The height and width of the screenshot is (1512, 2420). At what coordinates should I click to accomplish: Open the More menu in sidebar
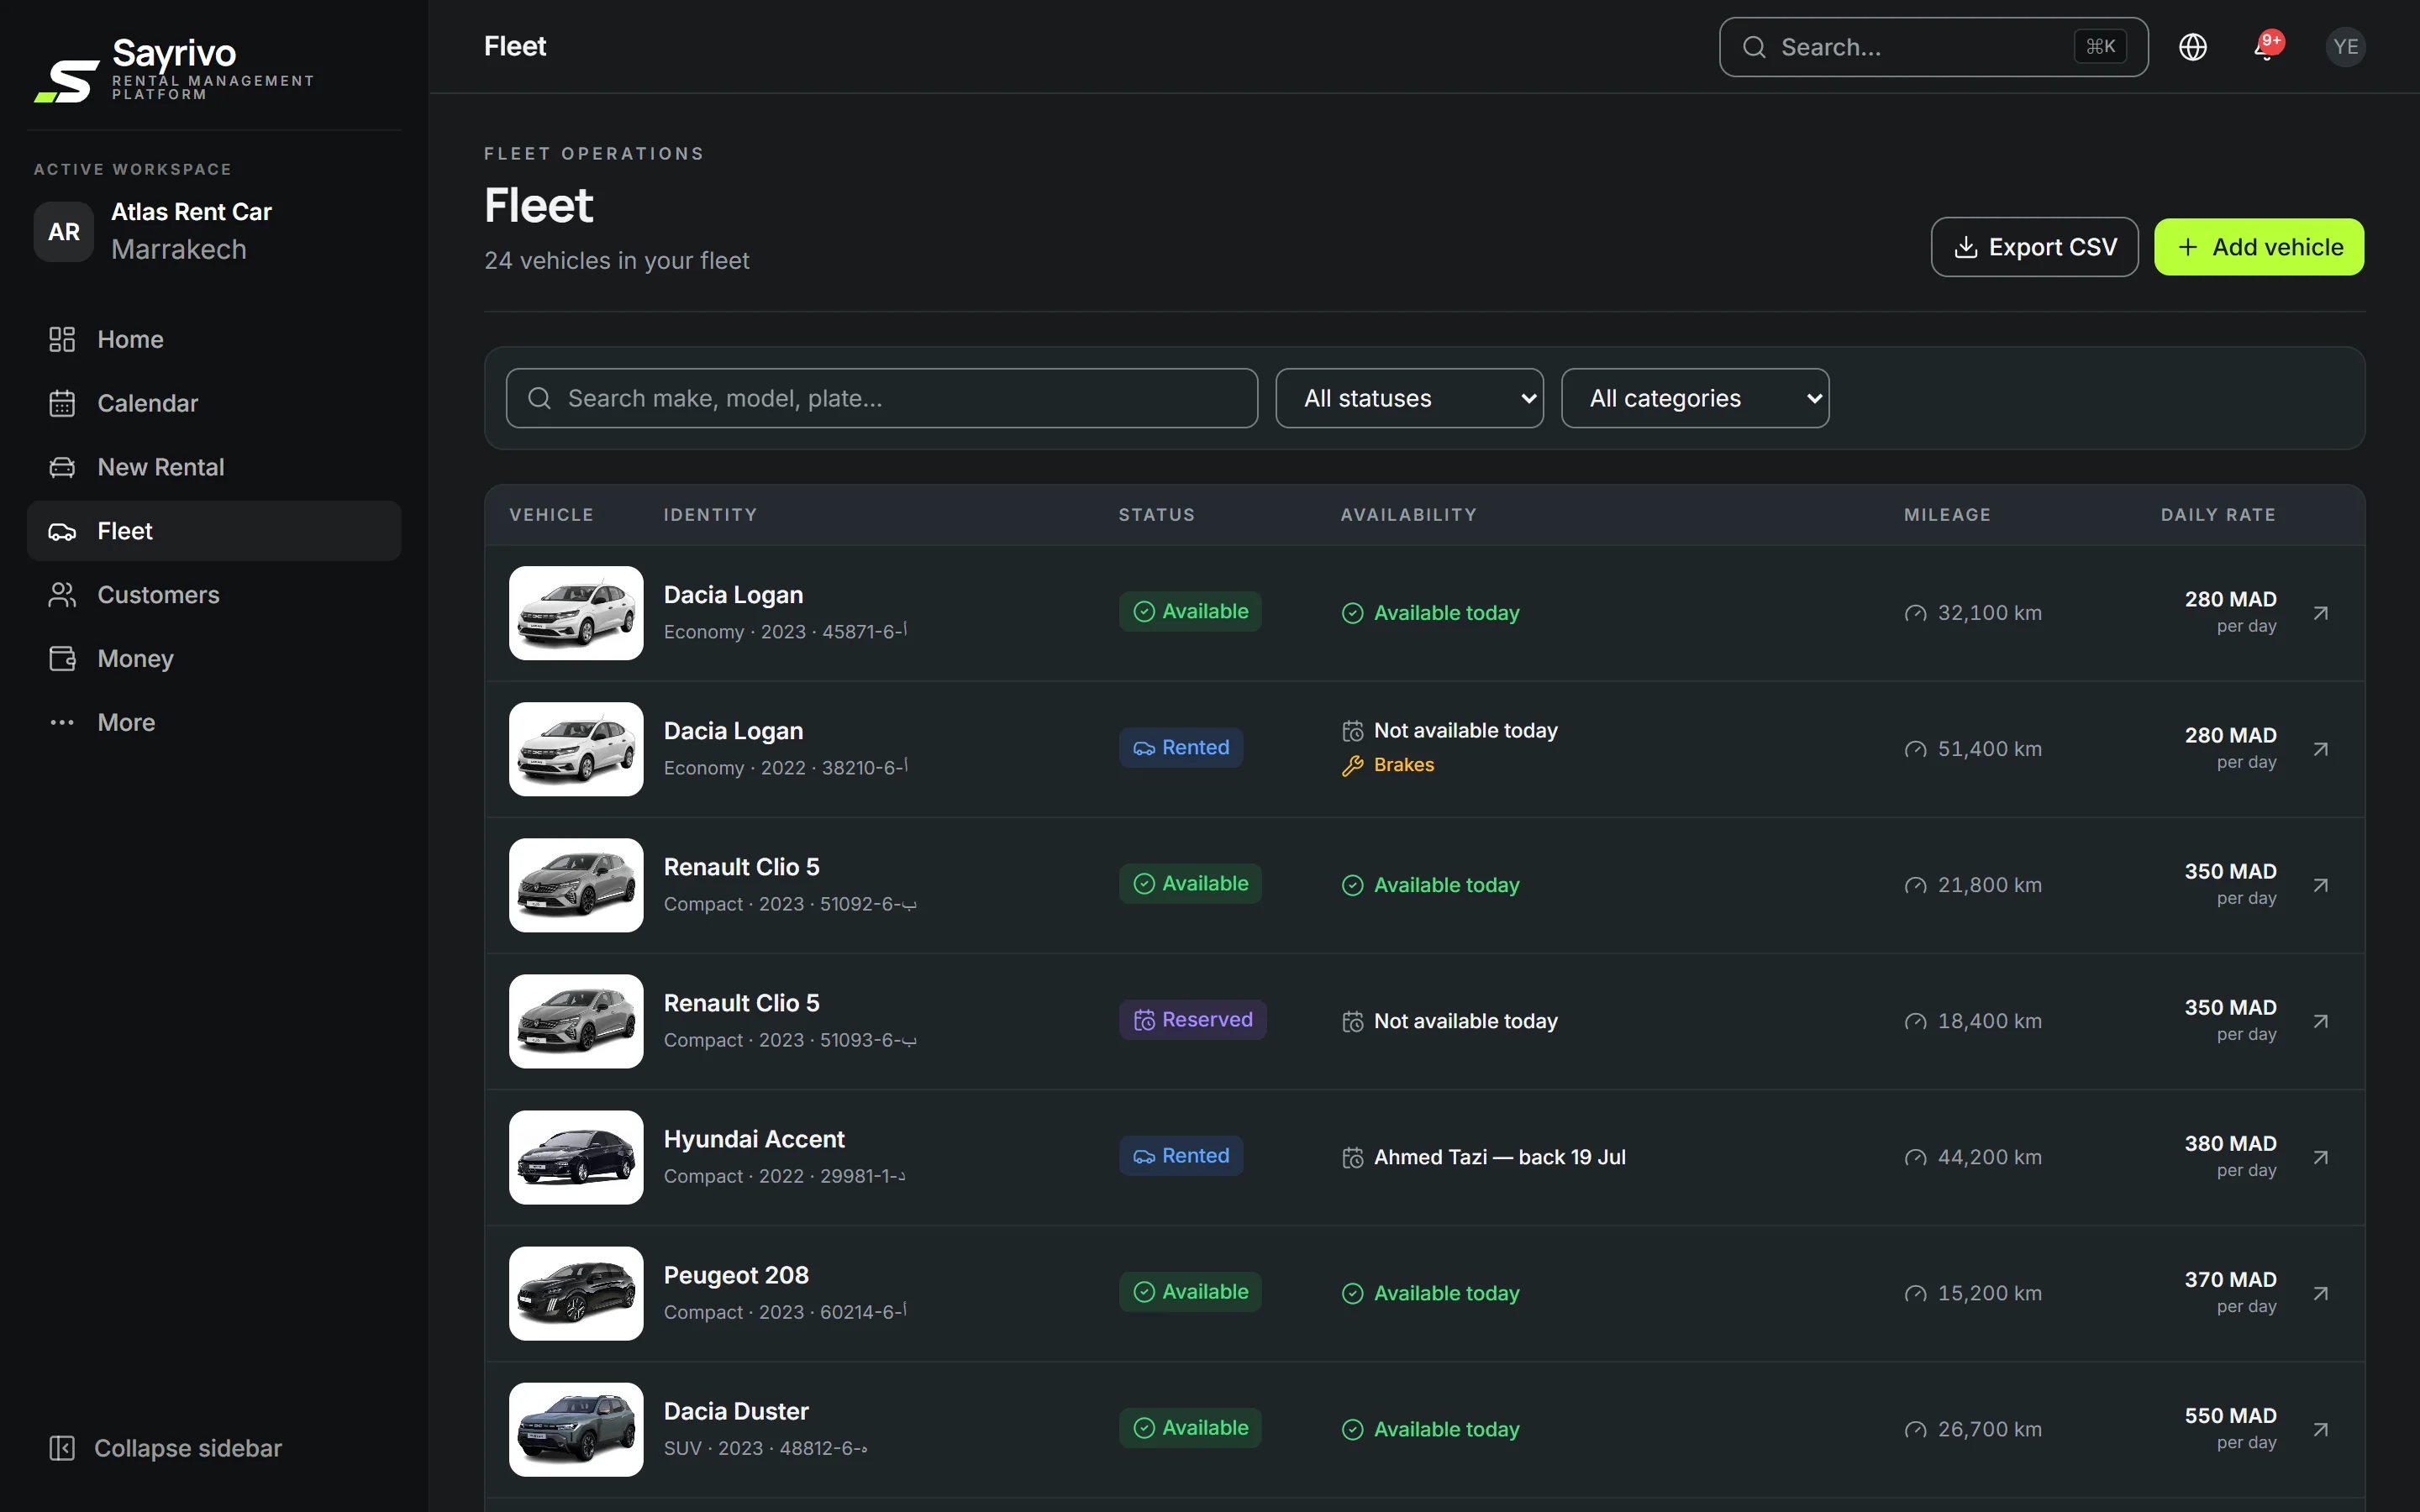pos(214,722)
